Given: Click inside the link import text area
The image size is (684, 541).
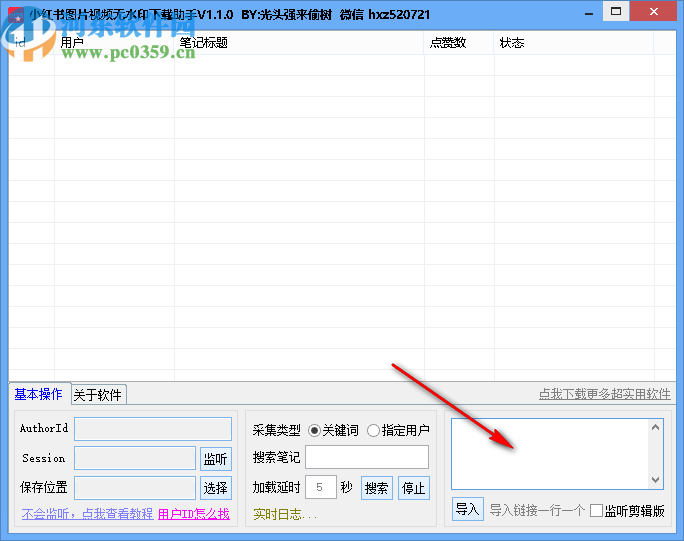Looking at the screenshot, I should (550, 454).
